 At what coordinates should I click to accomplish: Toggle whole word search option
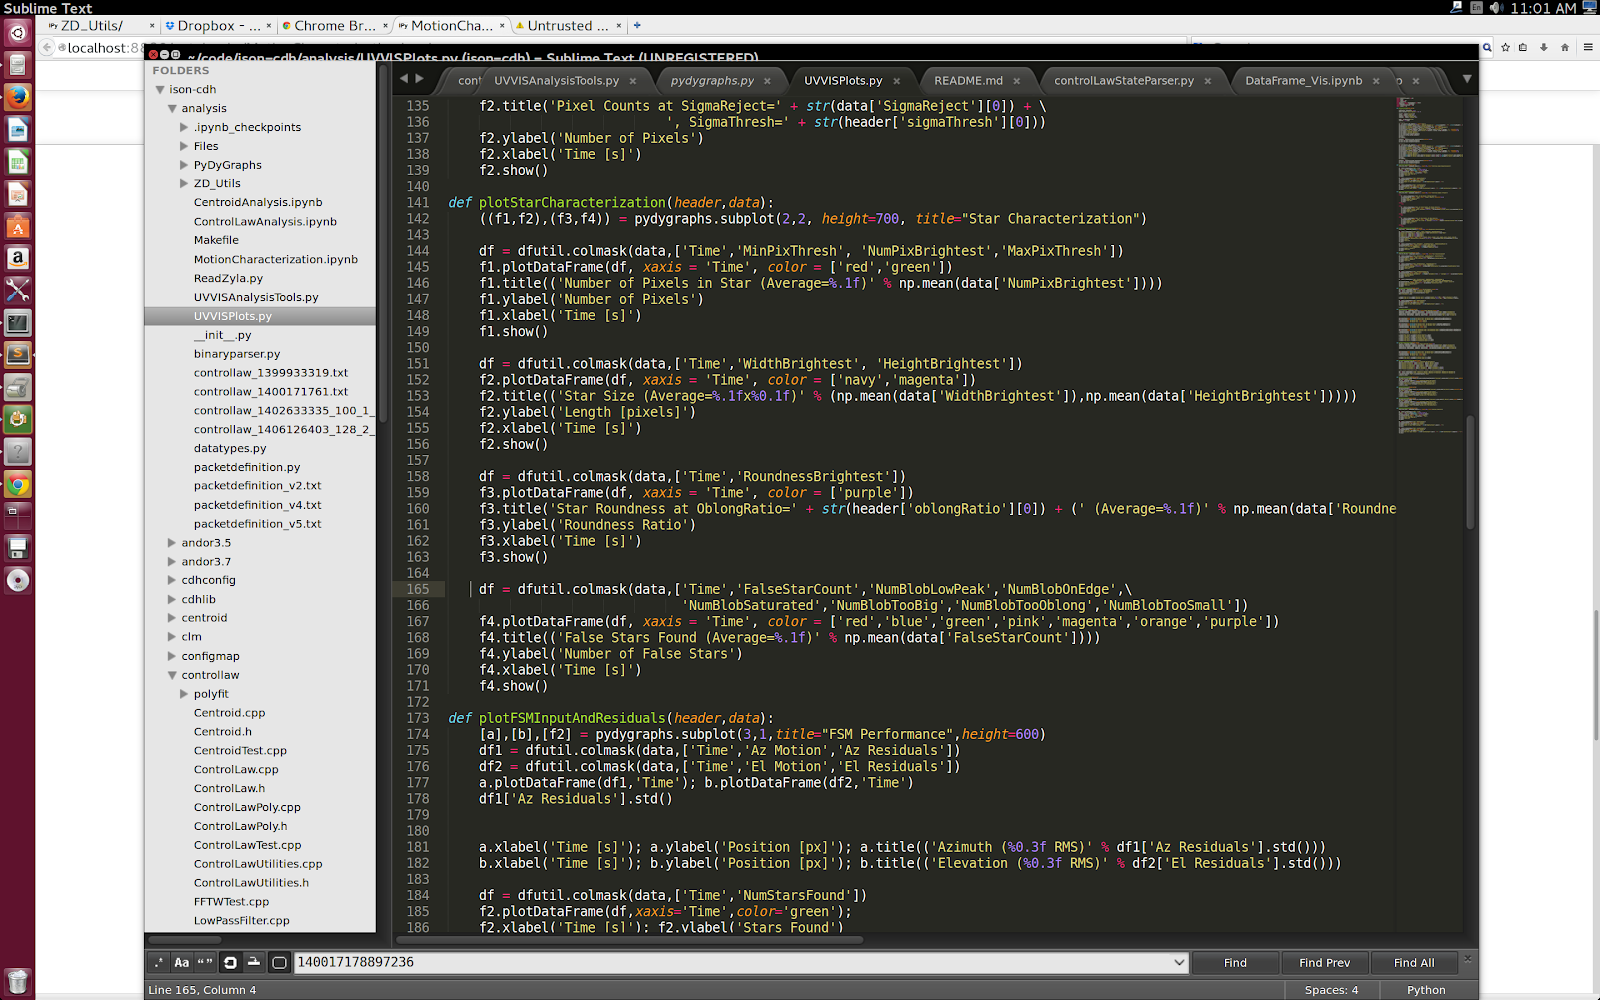pyautogui.click(x=205, y=962)
